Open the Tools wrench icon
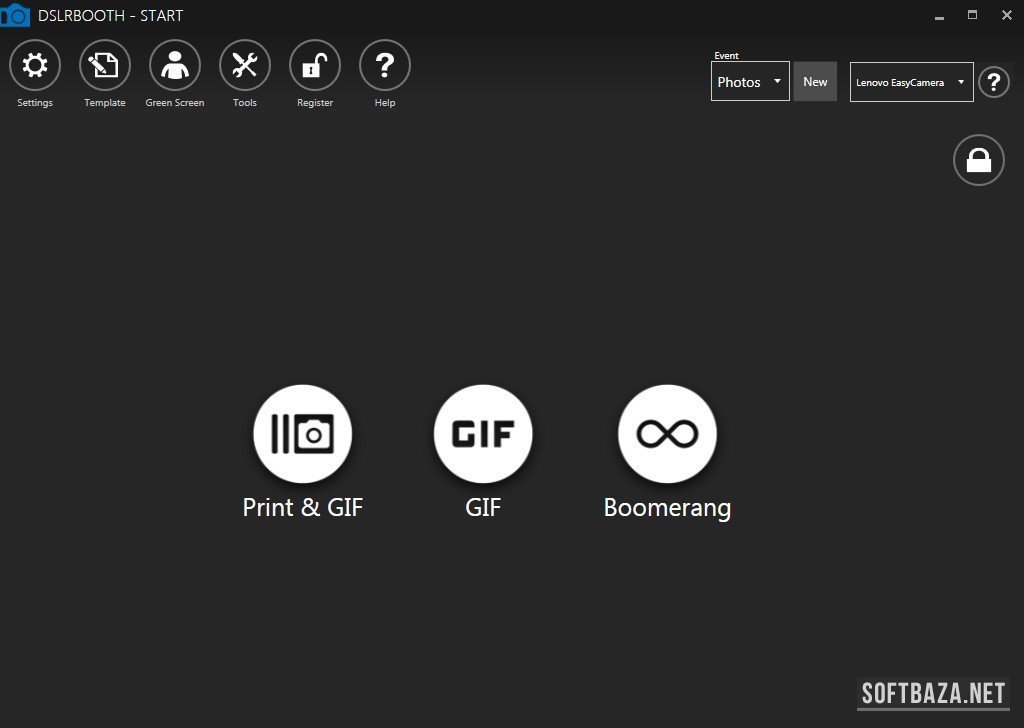Screen dimensions: 1024x728 [x=245, y=66]
